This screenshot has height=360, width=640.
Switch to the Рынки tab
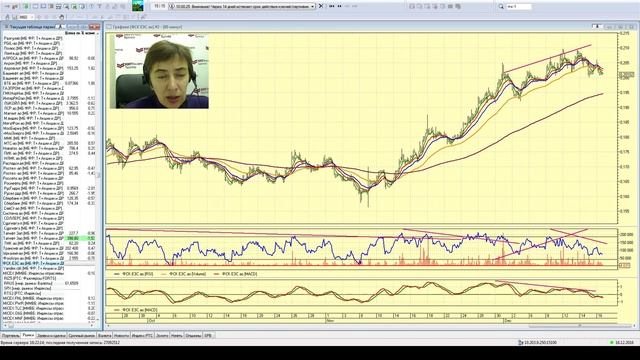point(28,336)
